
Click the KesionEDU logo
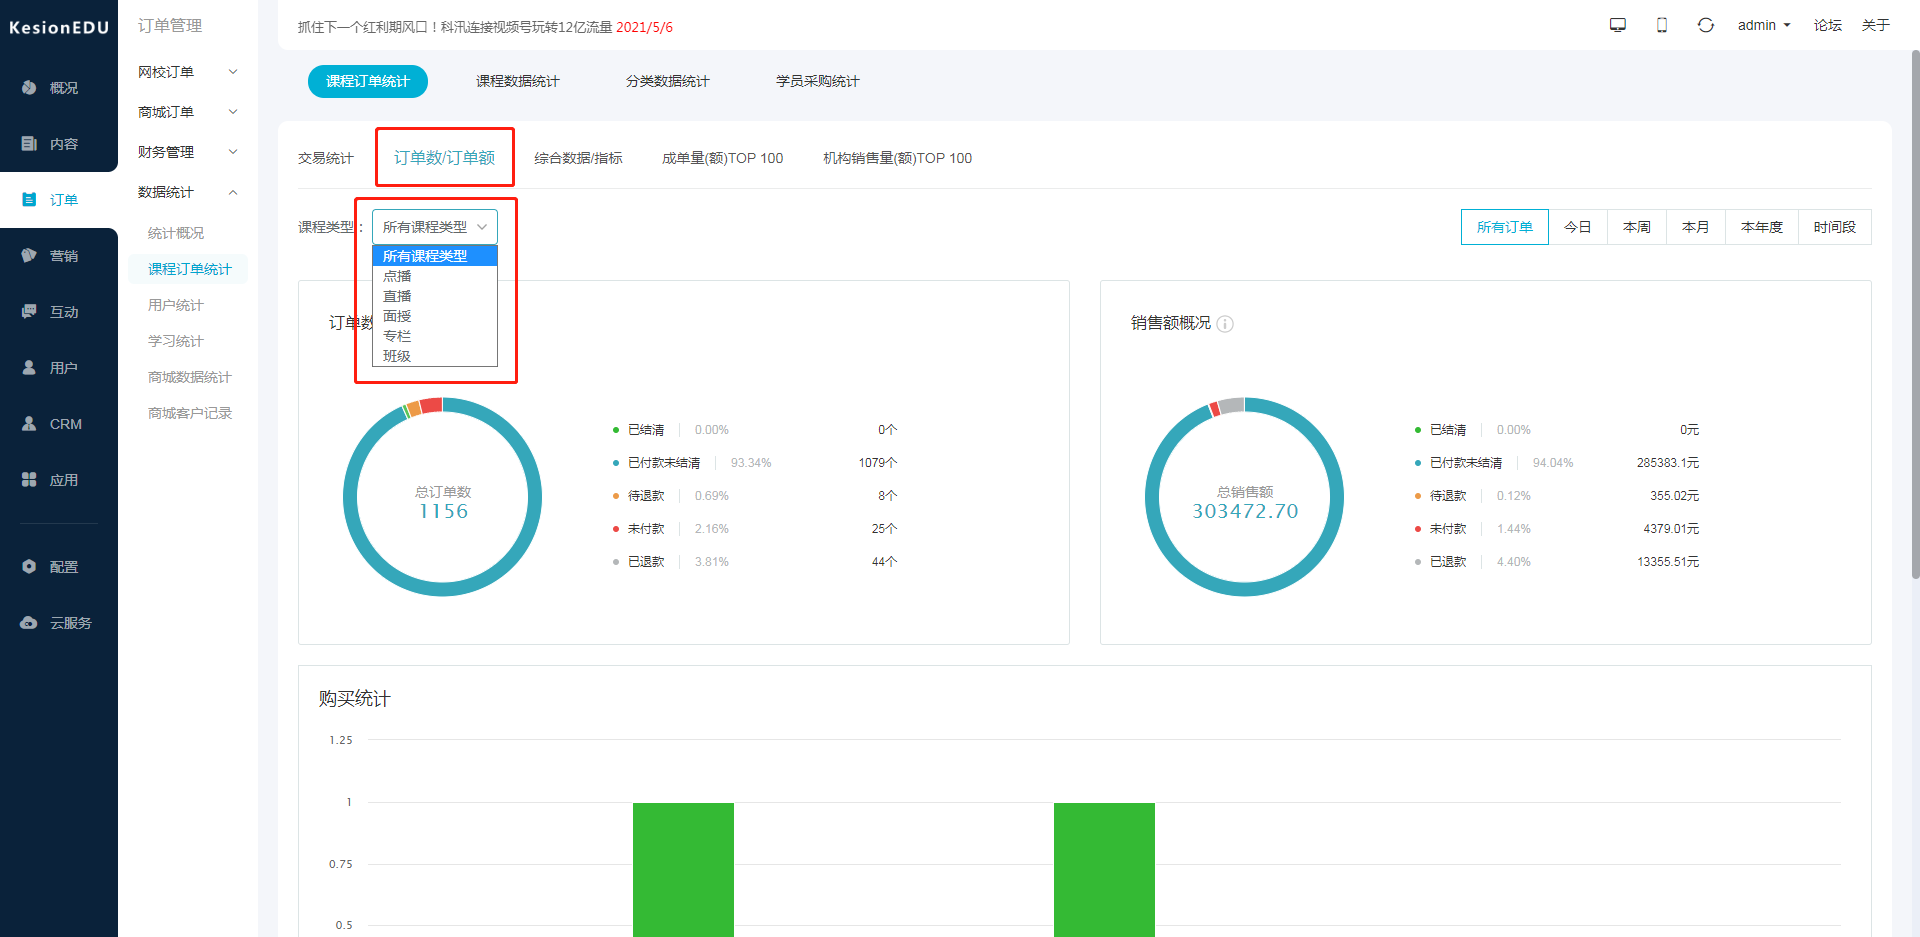(59, 28)
